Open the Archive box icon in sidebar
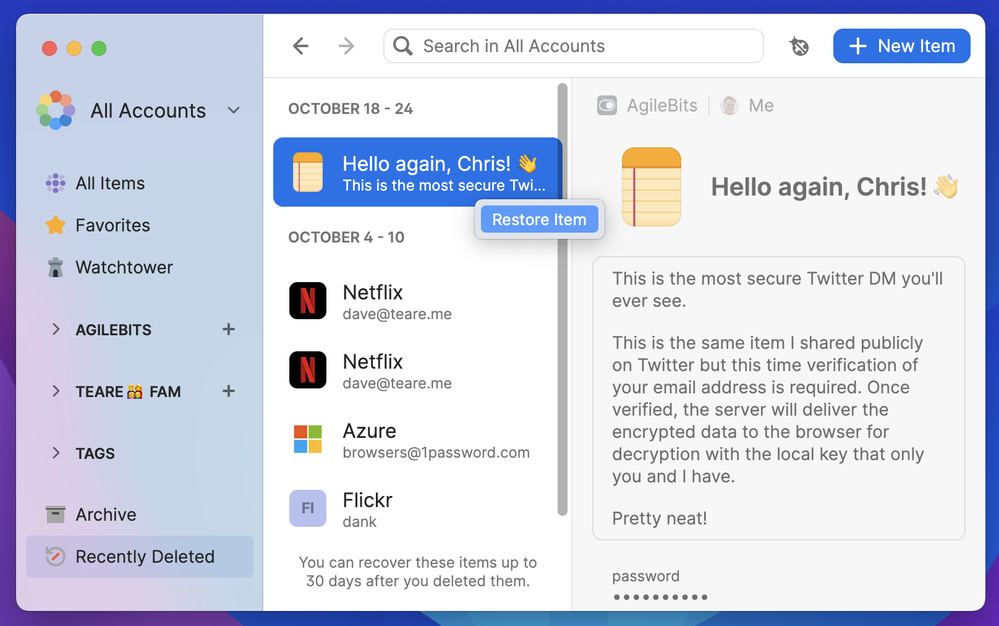The height and width of the screenshot is (626, 999). 56,514
